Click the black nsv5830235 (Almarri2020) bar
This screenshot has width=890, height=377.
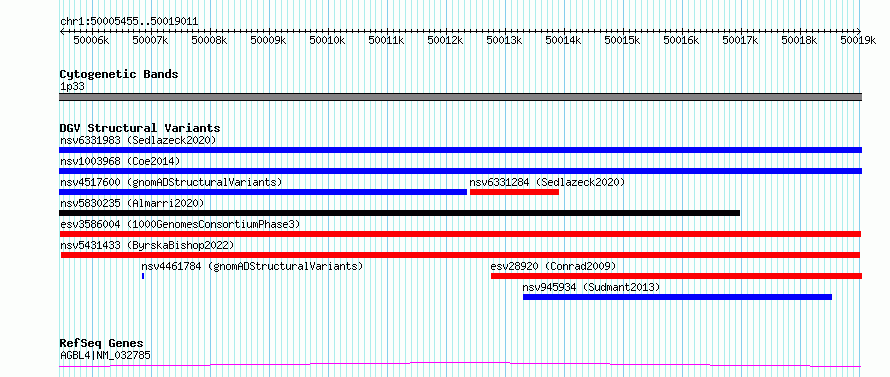point(400,213)
